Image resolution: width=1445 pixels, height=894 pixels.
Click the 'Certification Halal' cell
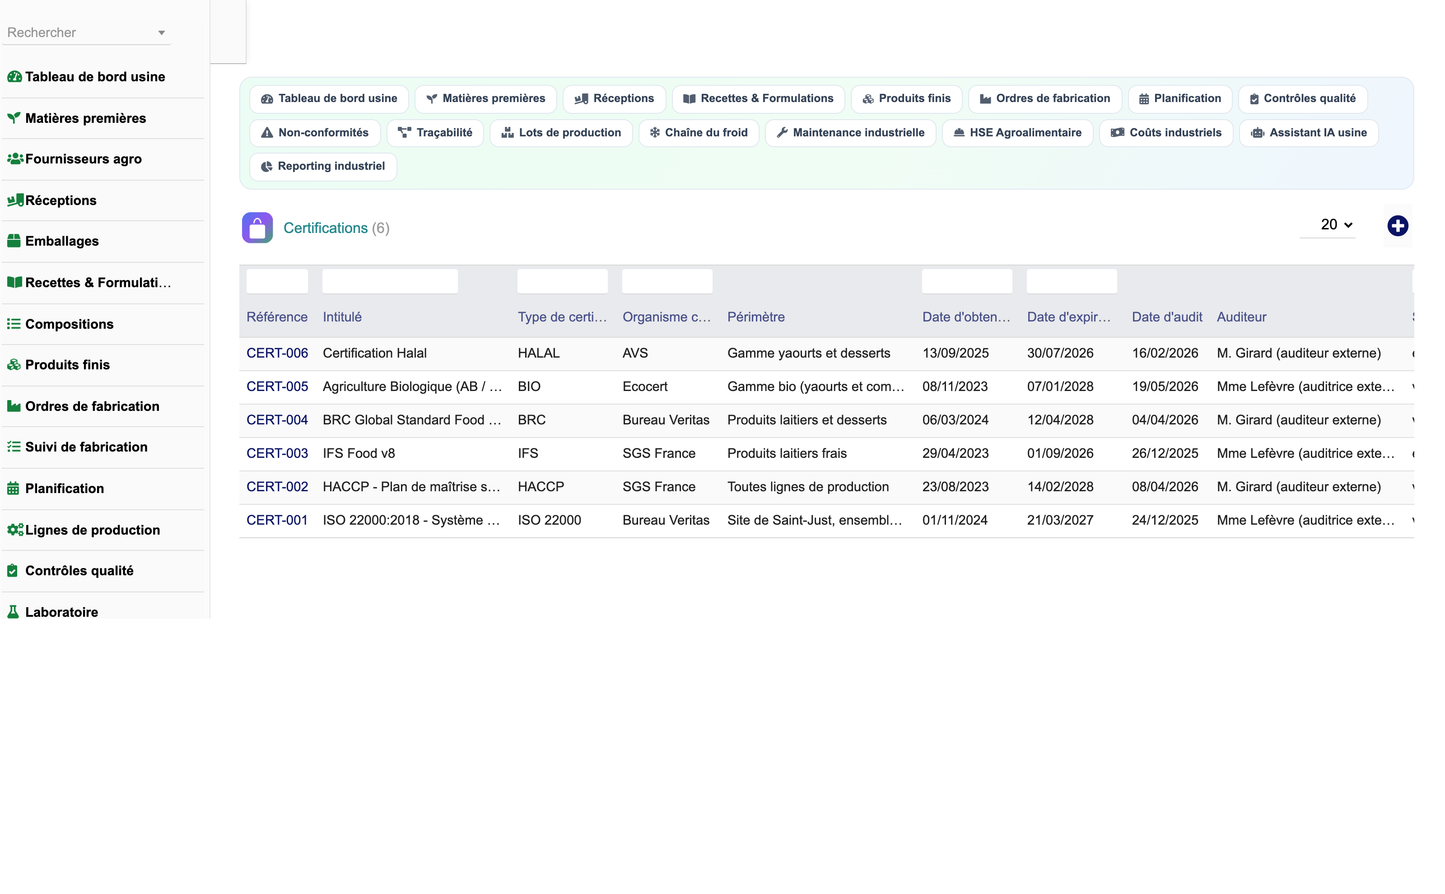coord(375,353)
